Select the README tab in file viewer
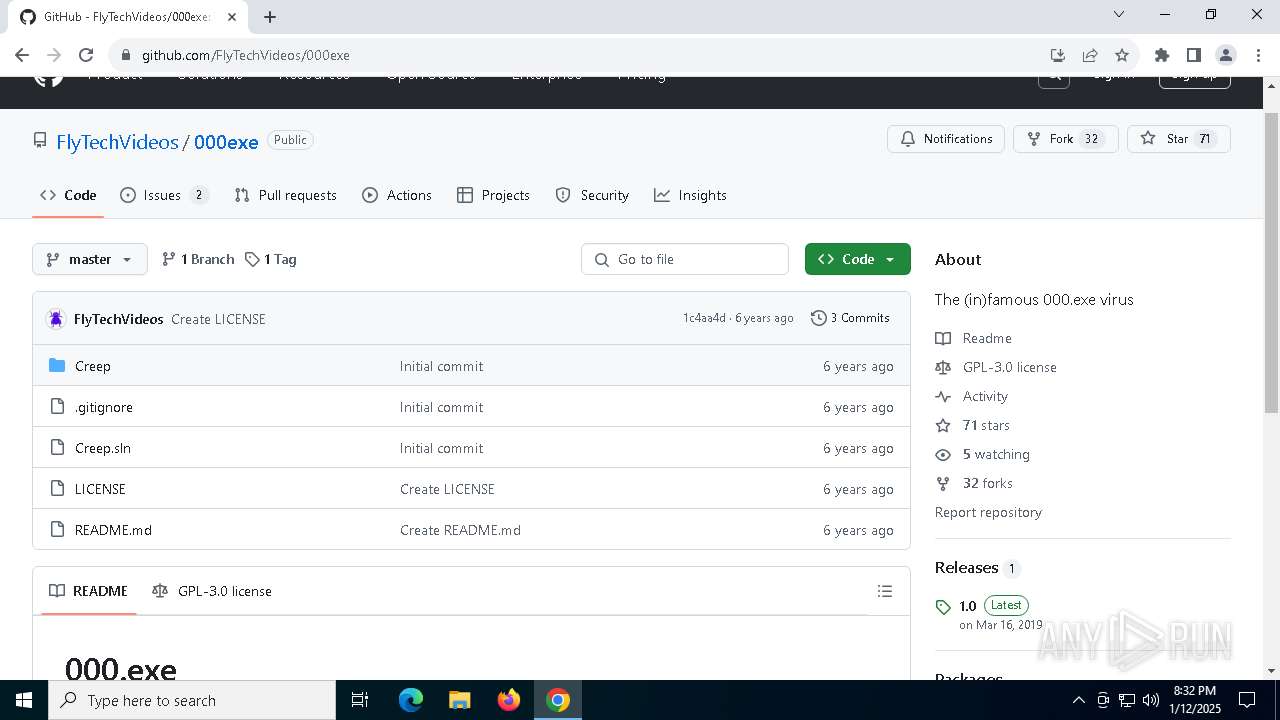Screen dimensions: 1280x720 [x=89, y=591]
